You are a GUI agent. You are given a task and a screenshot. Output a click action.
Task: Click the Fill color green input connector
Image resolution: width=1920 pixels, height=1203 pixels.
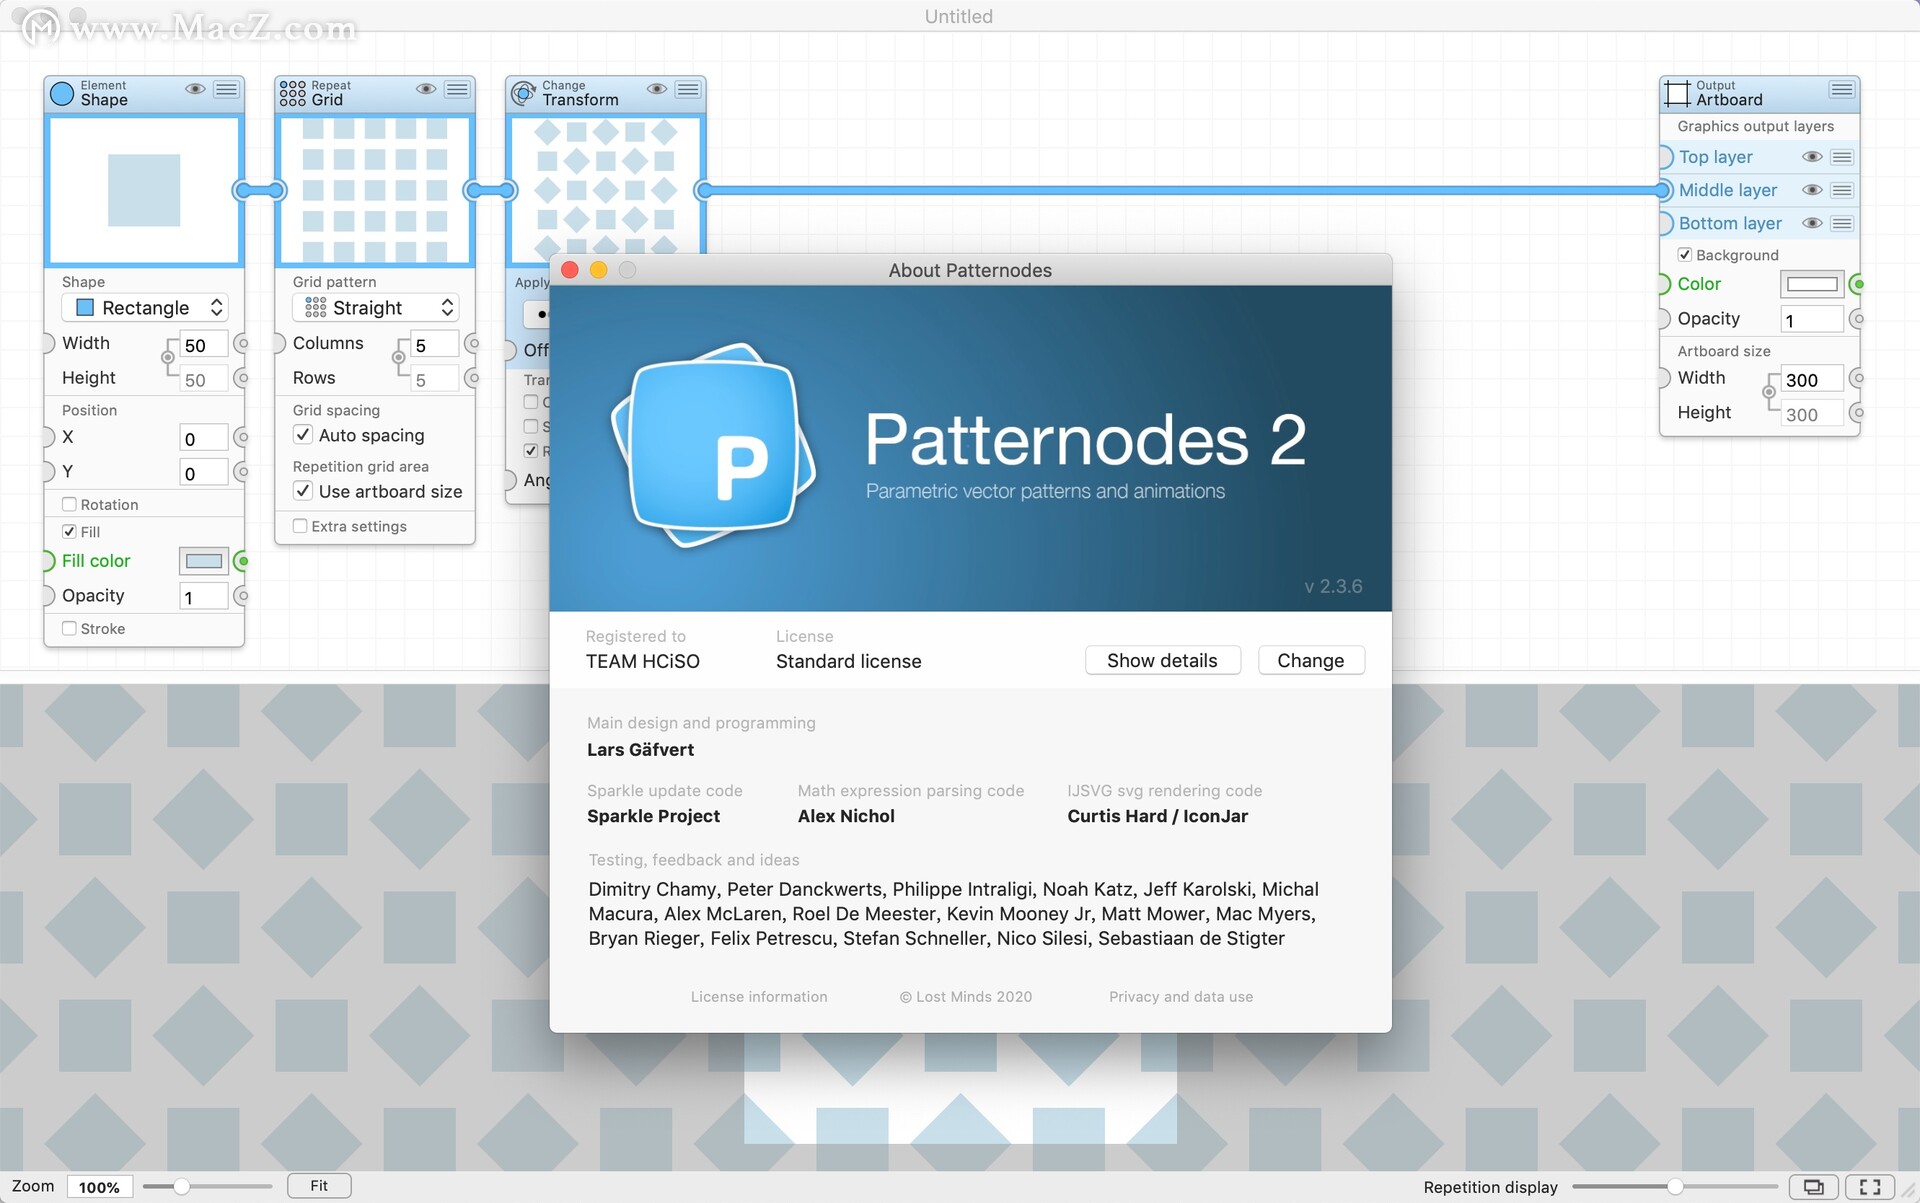[x=48, y=561]
